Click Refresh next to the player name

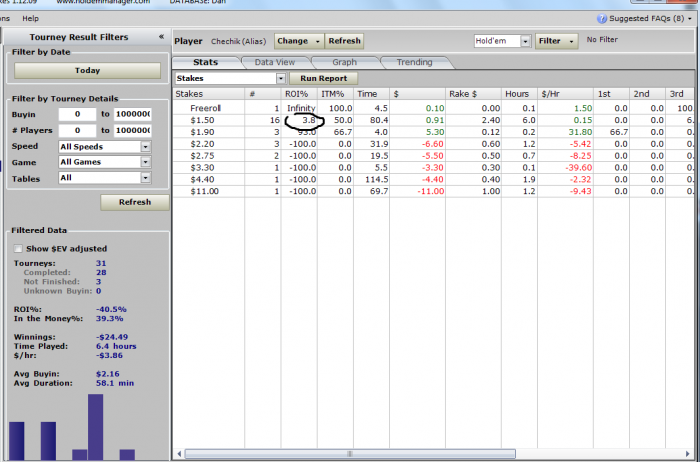[x=344, y=41]
